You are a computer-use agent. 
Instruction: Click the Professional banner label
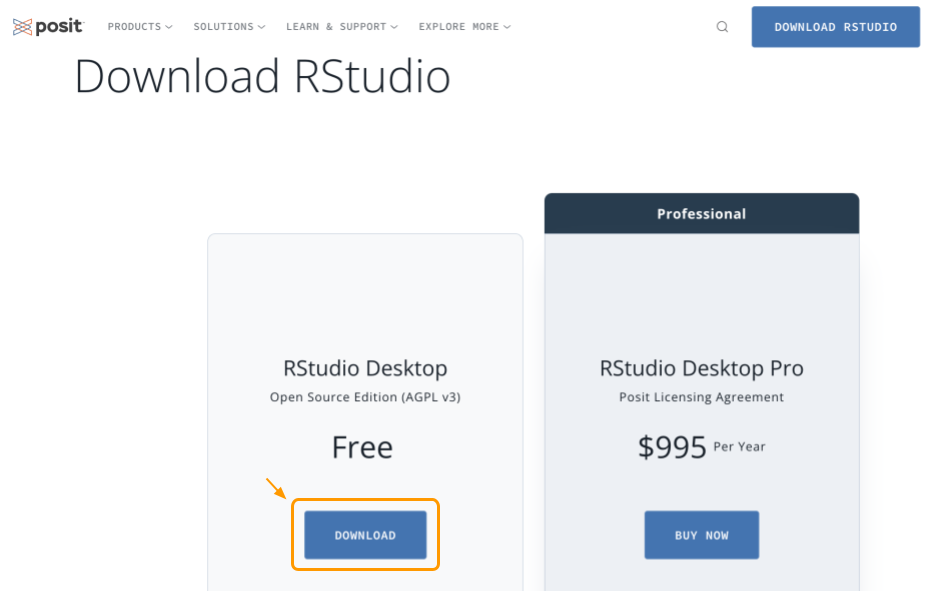coord(702,214)
